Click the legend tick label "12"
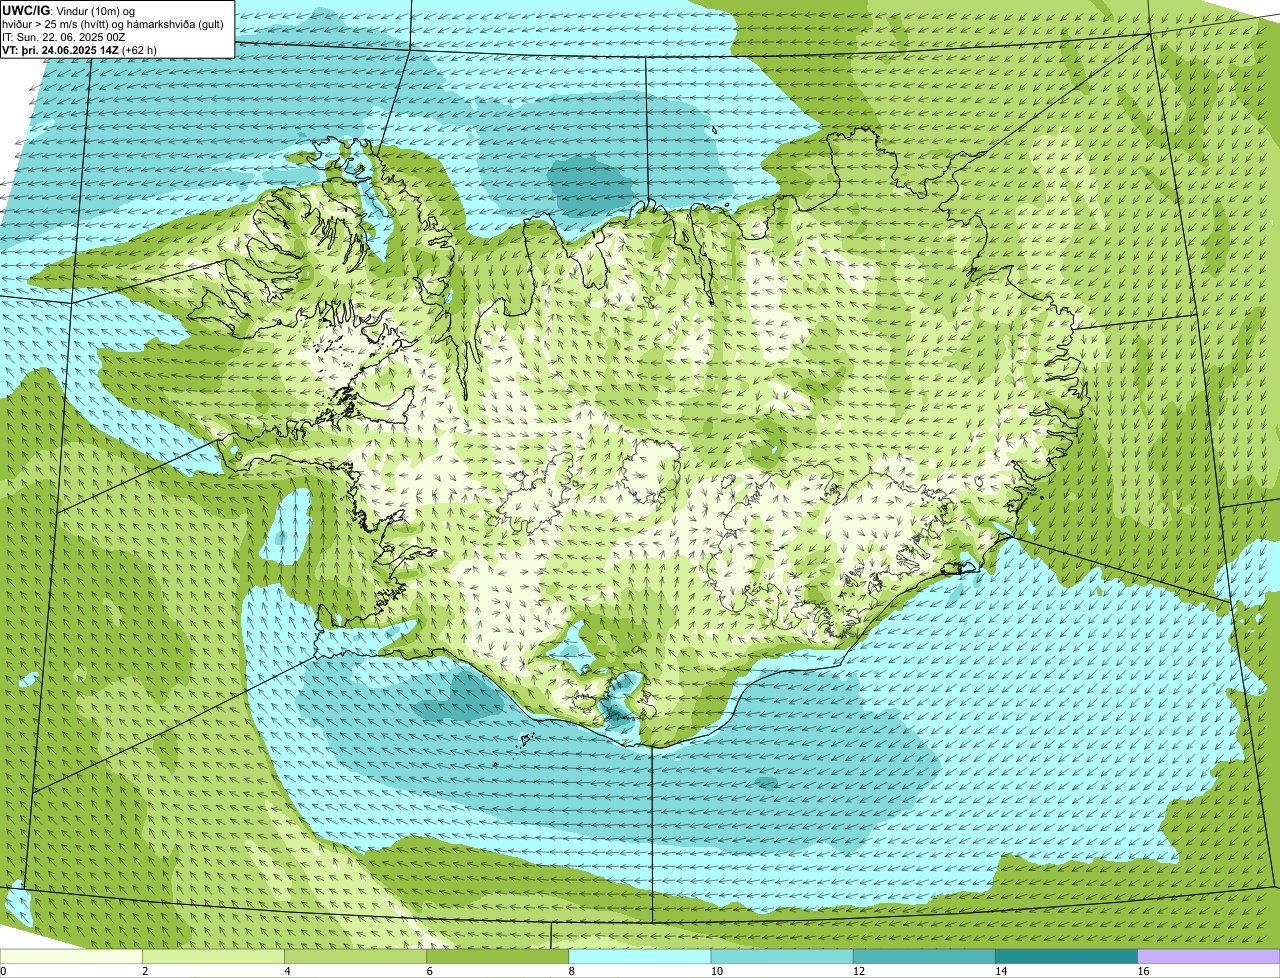This screenshot has width=1280, height=978. [x=858, y=971]
